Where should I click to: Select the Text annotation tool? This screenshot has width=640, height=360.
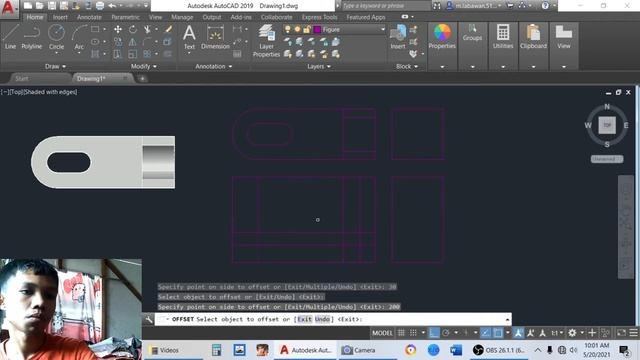pos(189,37)
